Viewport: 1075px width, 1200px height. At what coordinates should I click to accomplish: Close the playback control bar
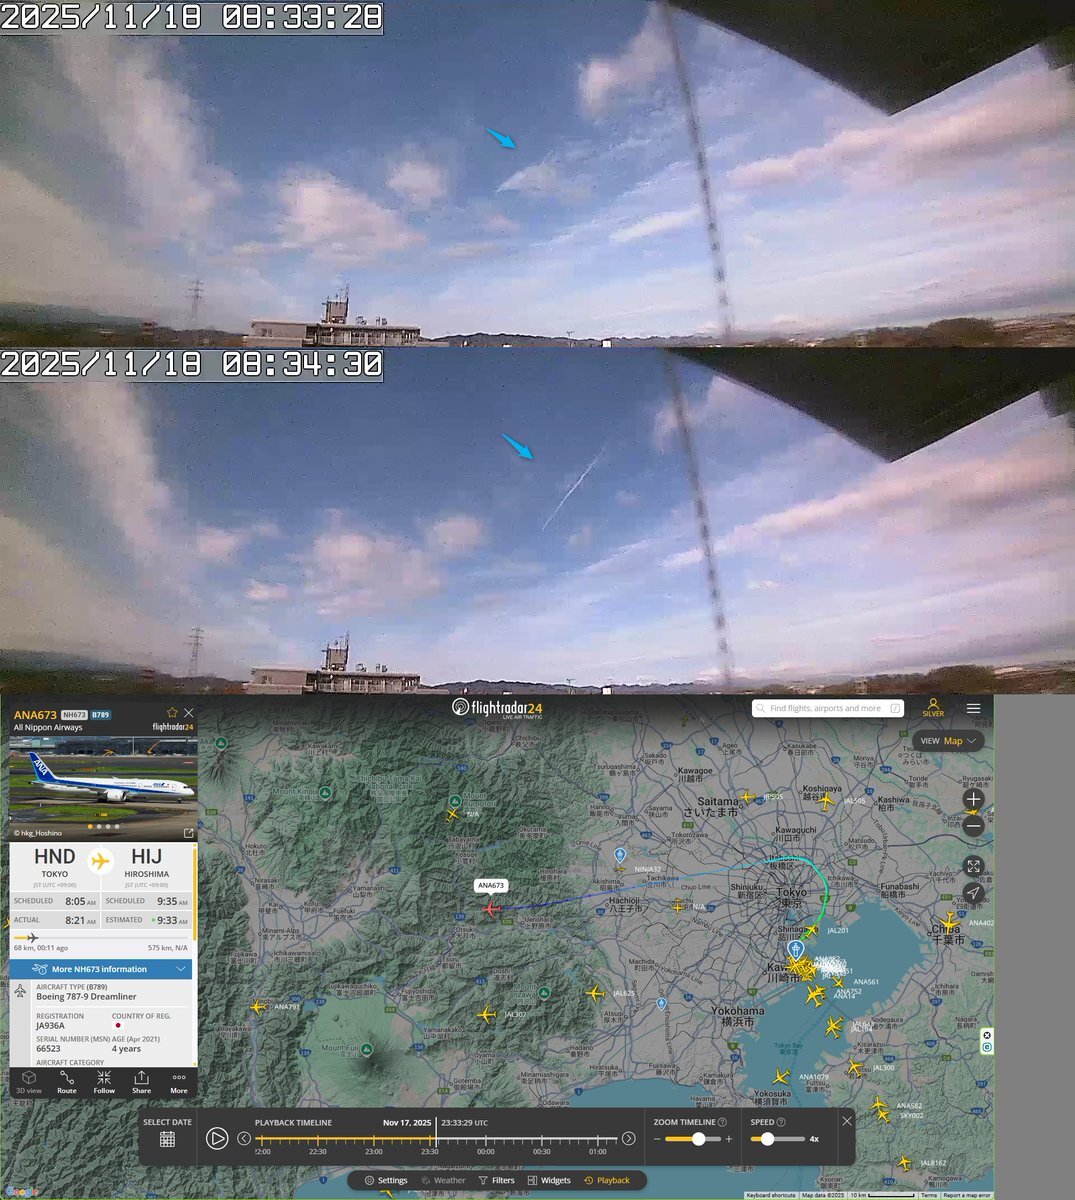point(847,1121)
